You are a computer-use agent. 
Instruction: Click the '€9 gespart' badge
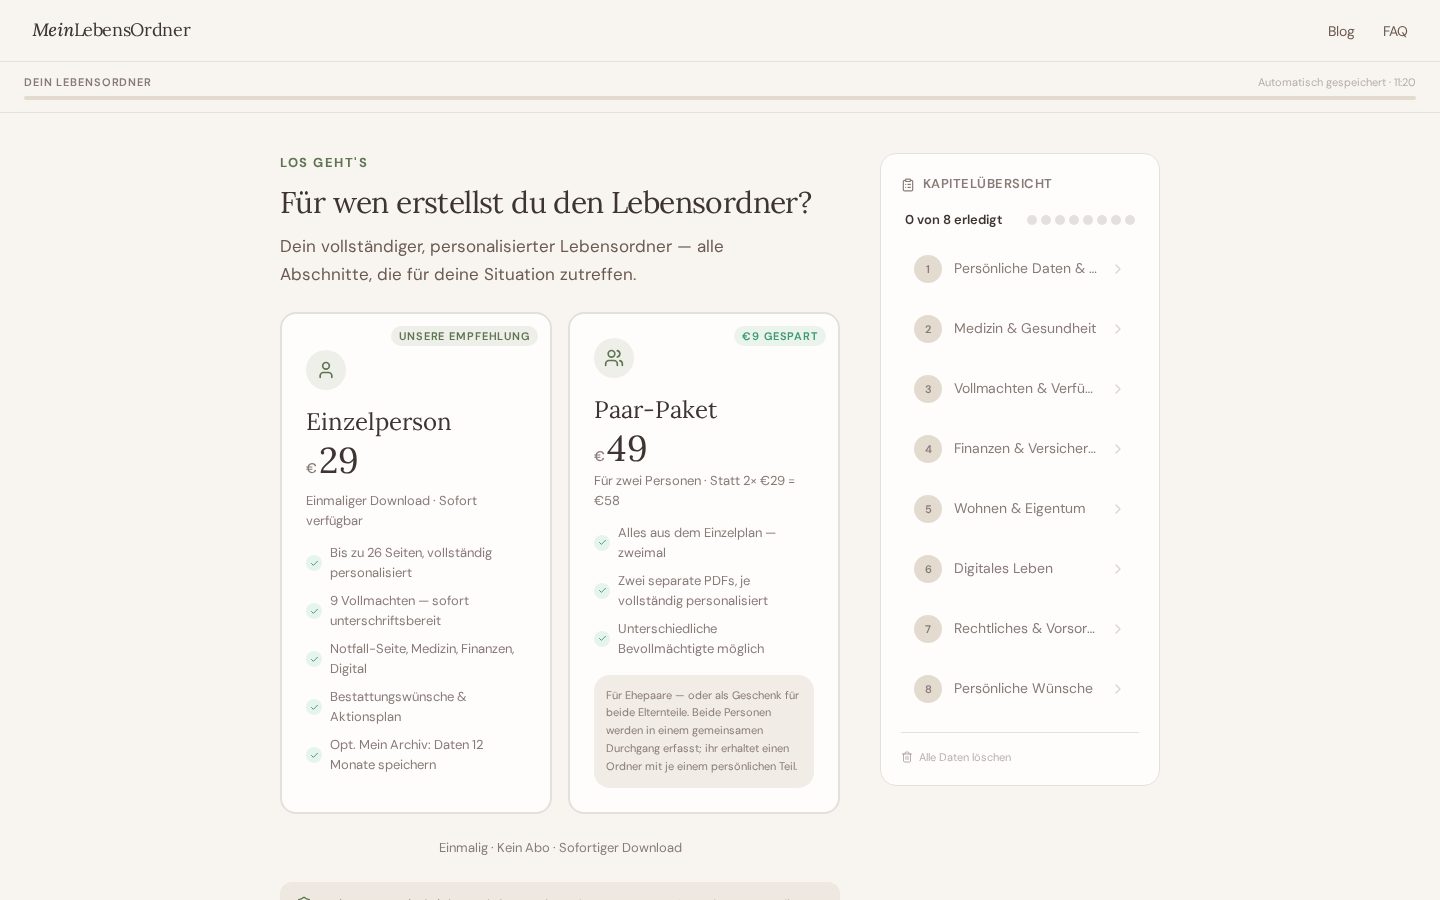coord(780,336)
